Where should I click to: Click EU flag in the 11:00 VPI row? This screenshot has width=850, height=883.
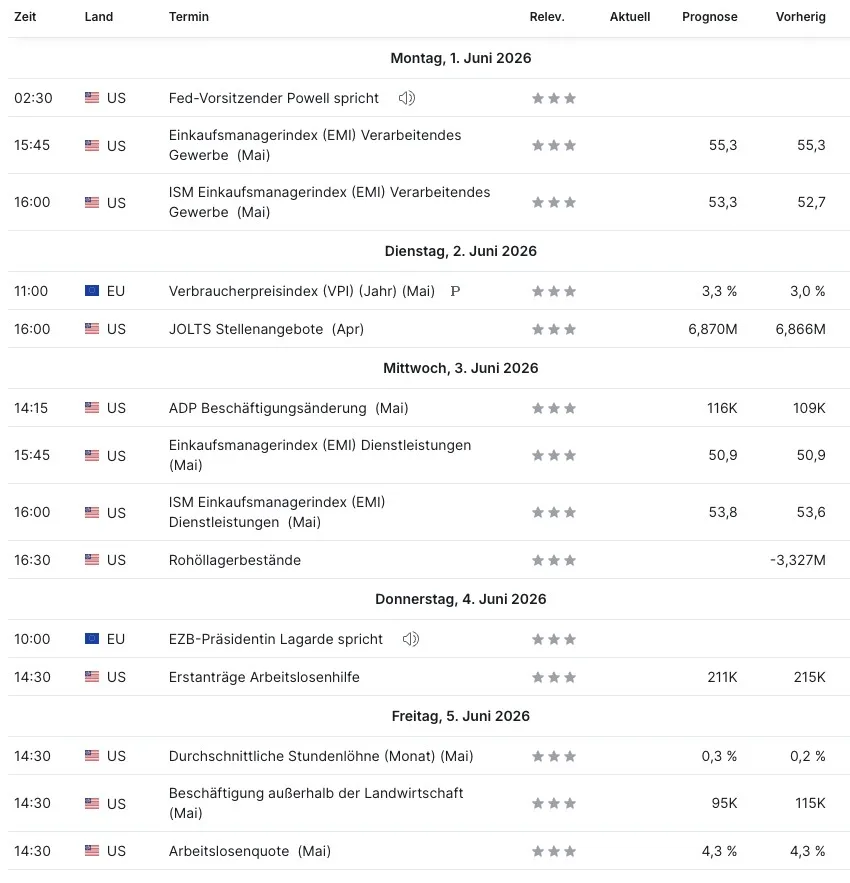[x=92, y=291]
